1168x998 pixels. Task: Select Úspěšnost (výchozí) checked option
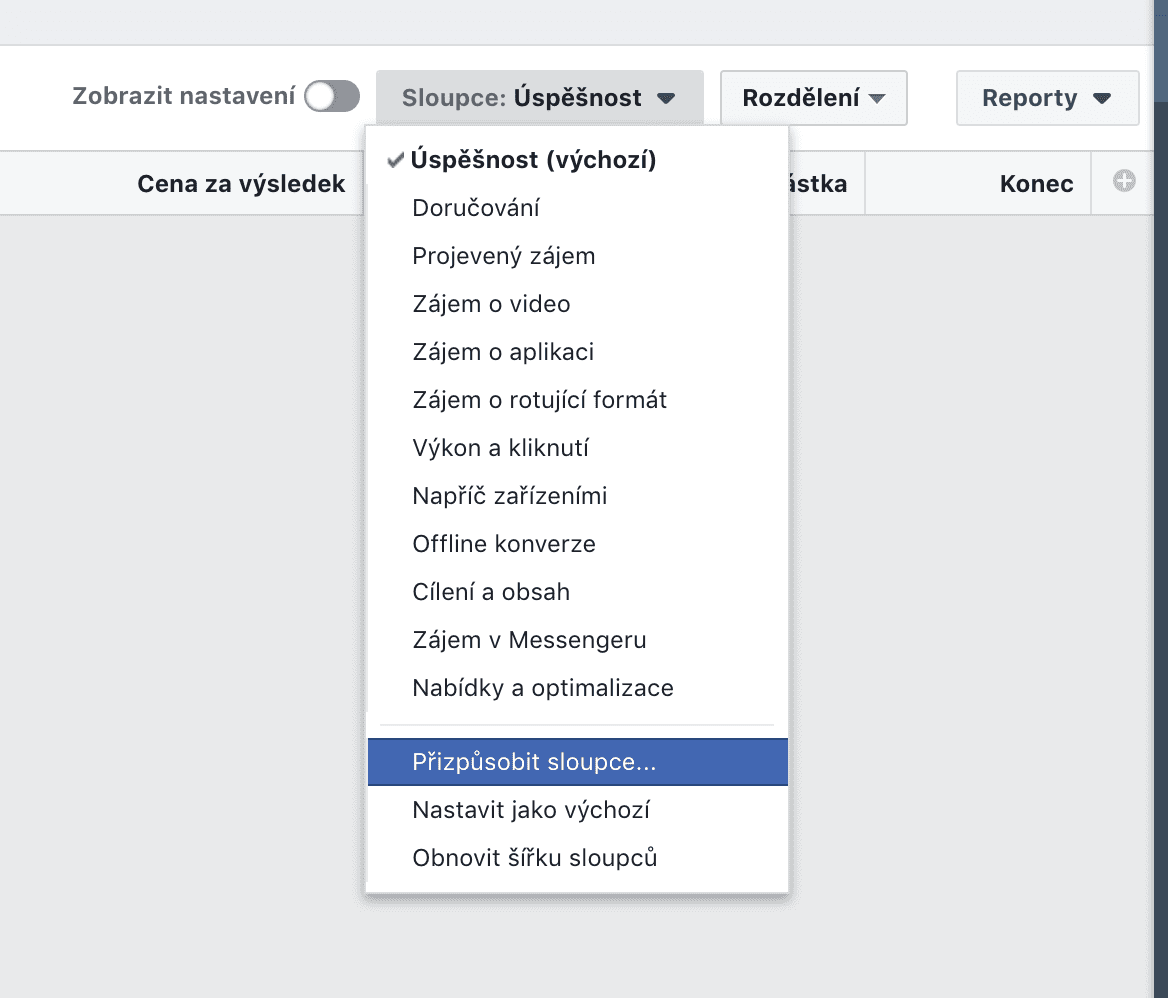tap(533, 160)
